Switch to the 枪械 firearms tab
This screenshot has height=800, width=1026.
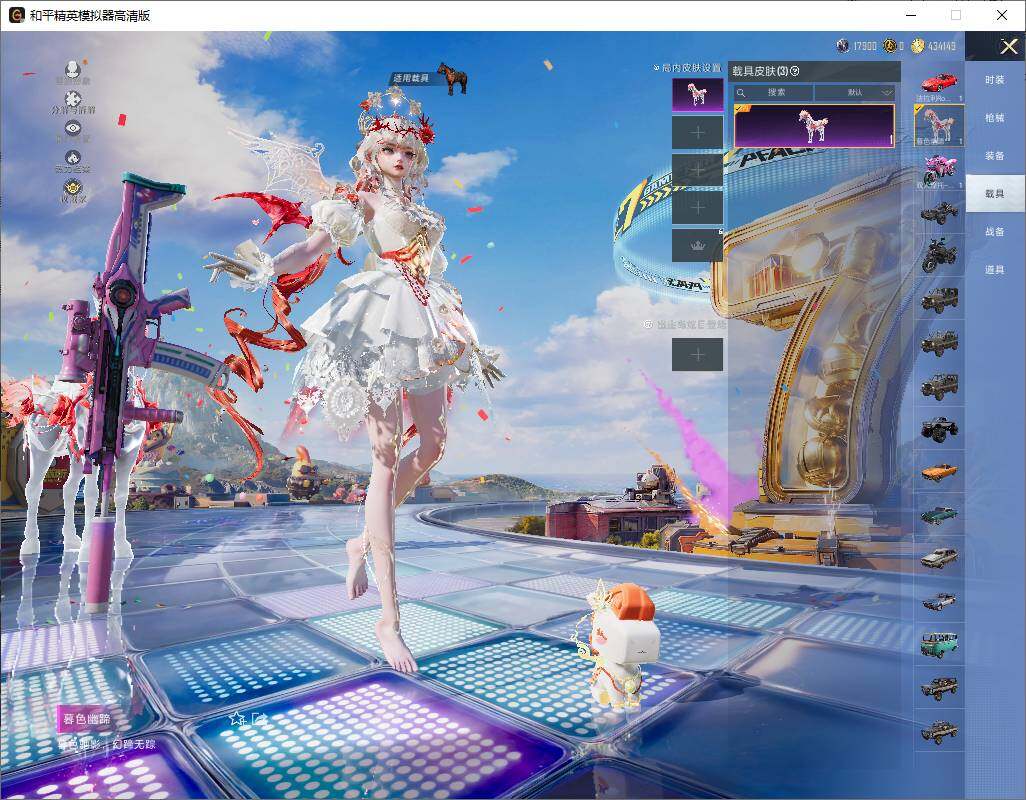point(995,118)
